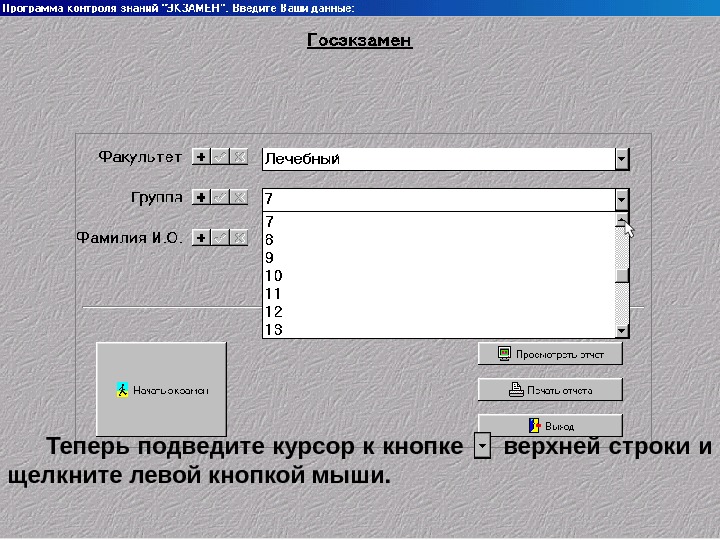The image size is (720, 540).
Task: Click the group list scrollbar down arrow
Action: 622,331
